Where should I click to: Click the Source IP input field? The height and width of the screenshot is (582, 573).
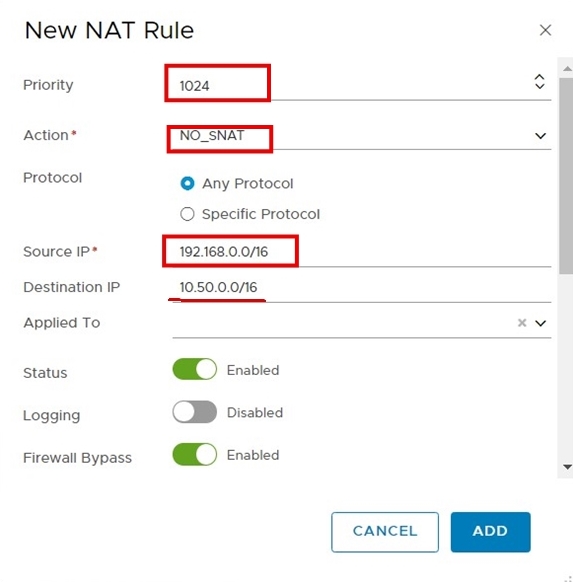coord(362,252)
